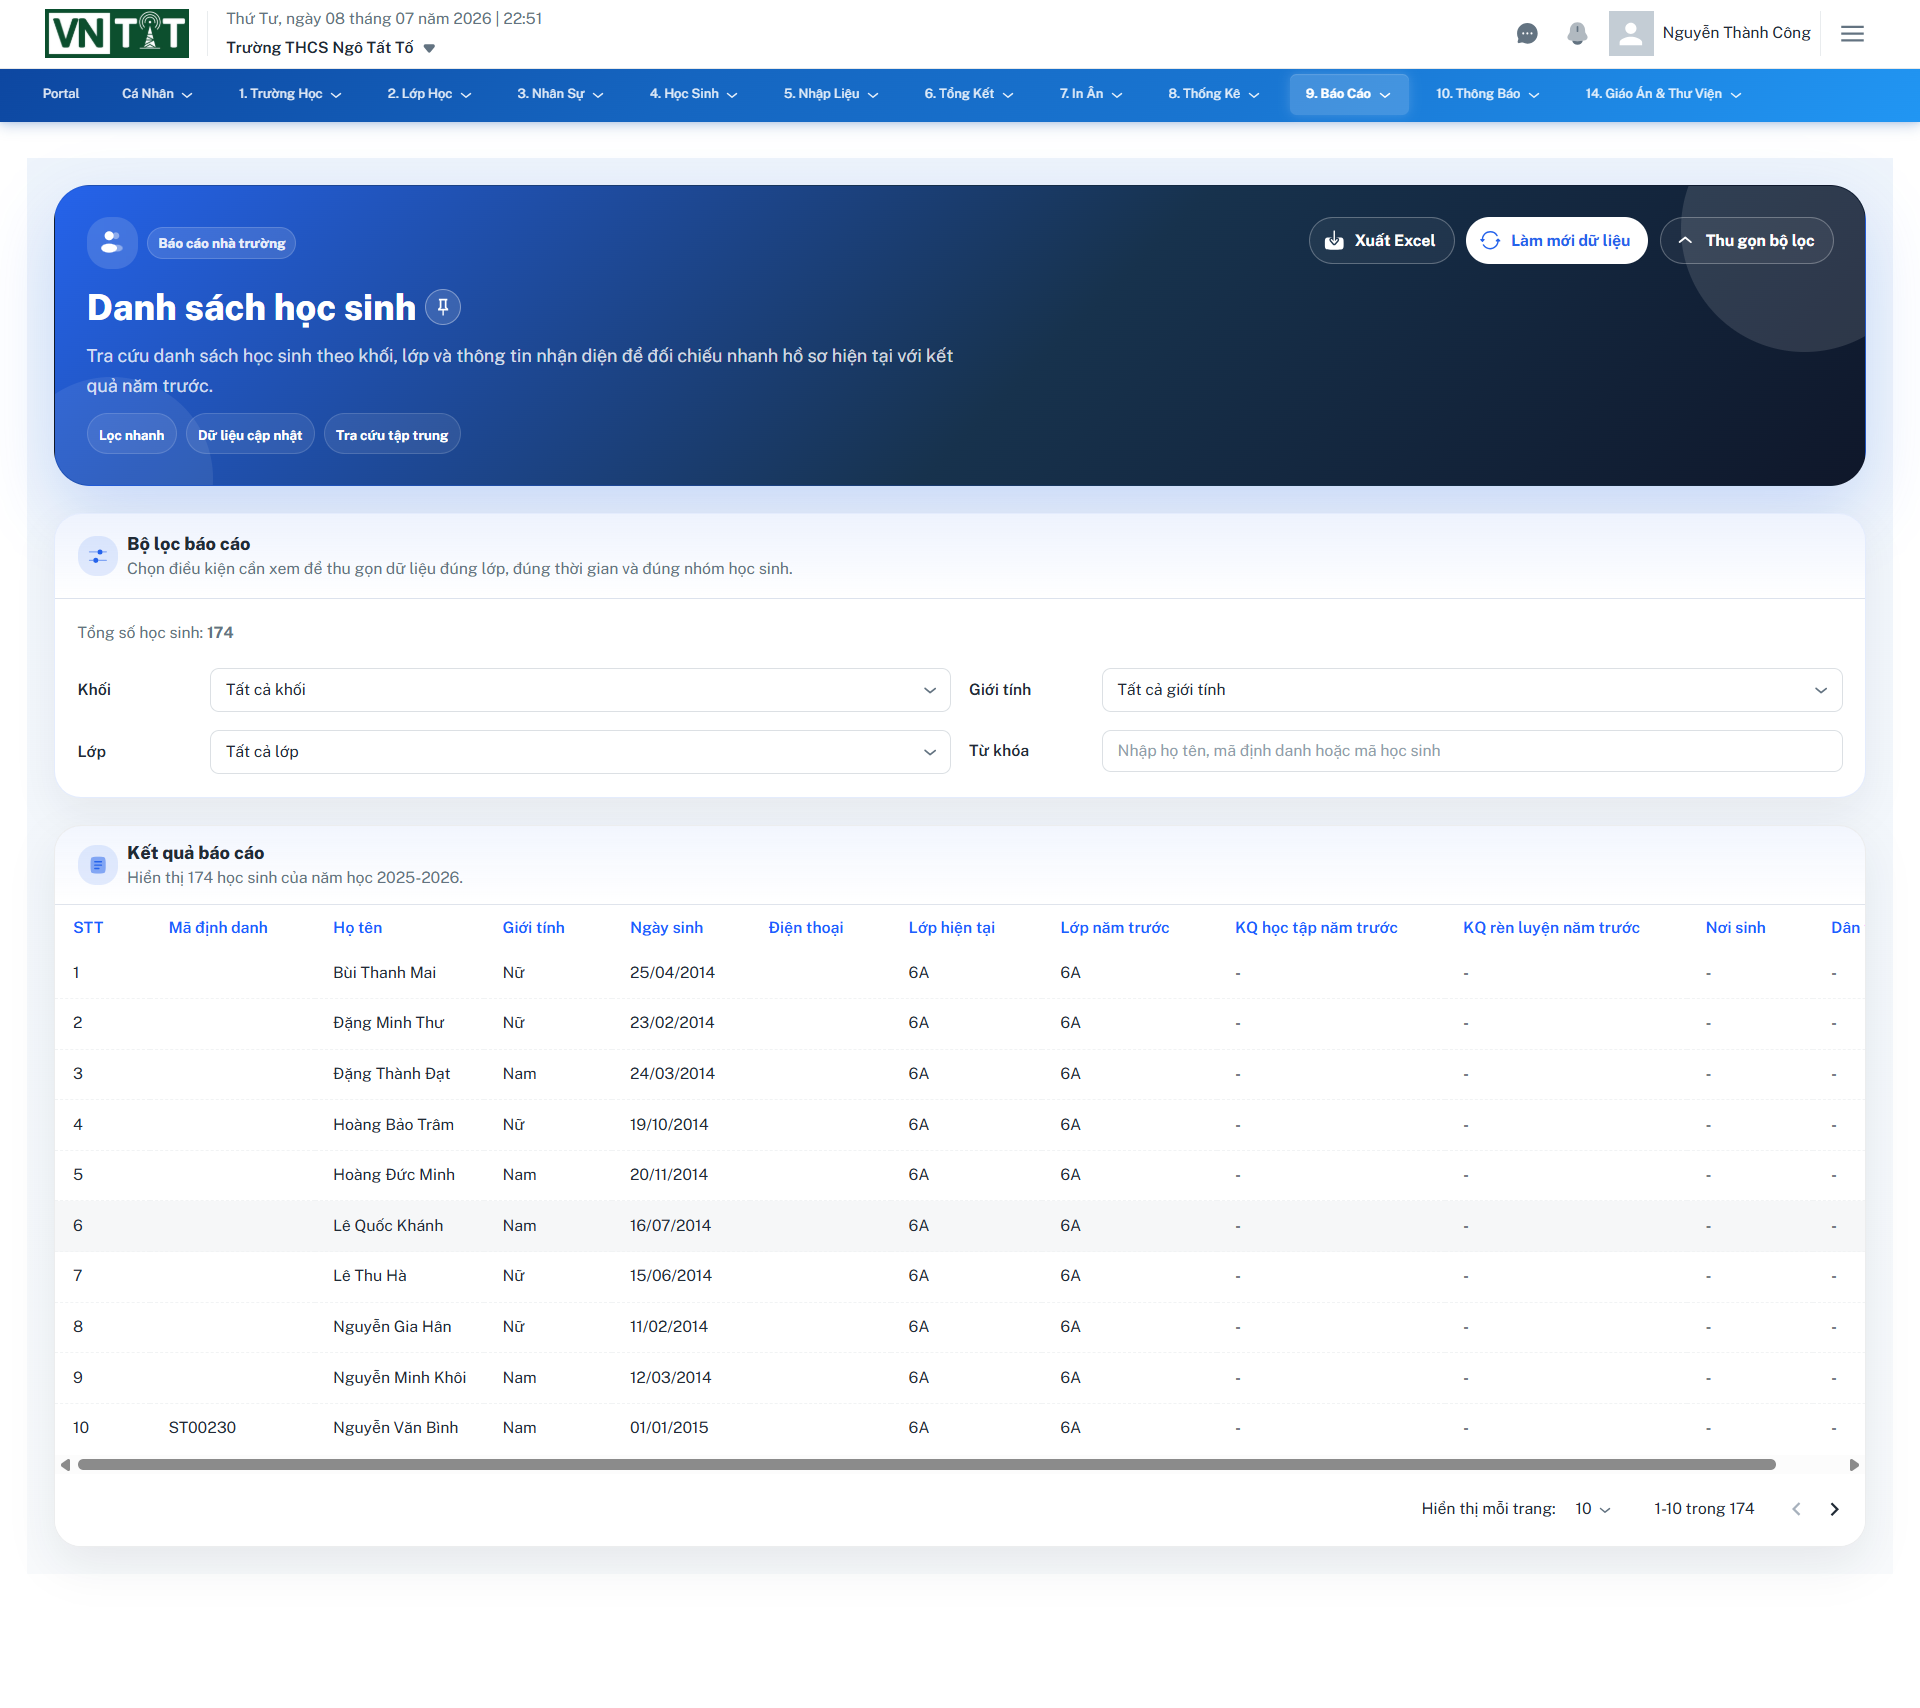The height and width of the screenshot is (1708, 1920).
Task: Change rows per page dropdown
Action: pos(1593,1509)
